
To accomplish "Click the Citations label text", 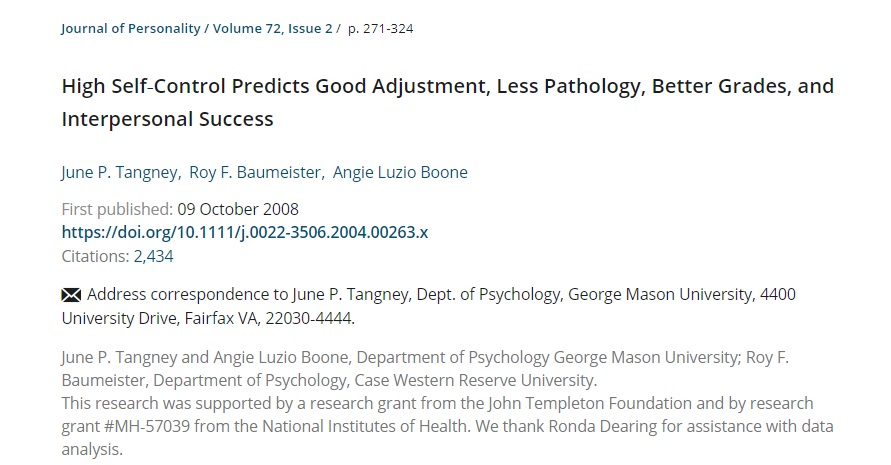I will click(x=95, y=256).
